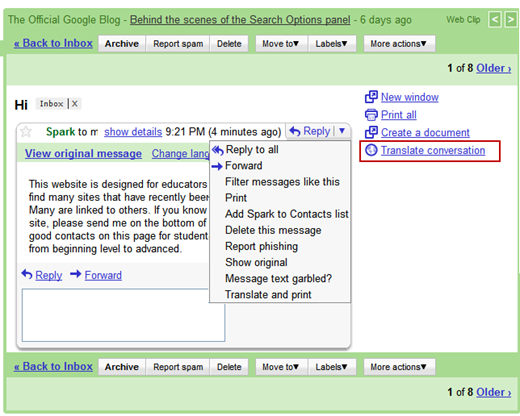The image size is (520, 416).
Task: Click the Reply button in message header
Action: (x=310, y=131)
